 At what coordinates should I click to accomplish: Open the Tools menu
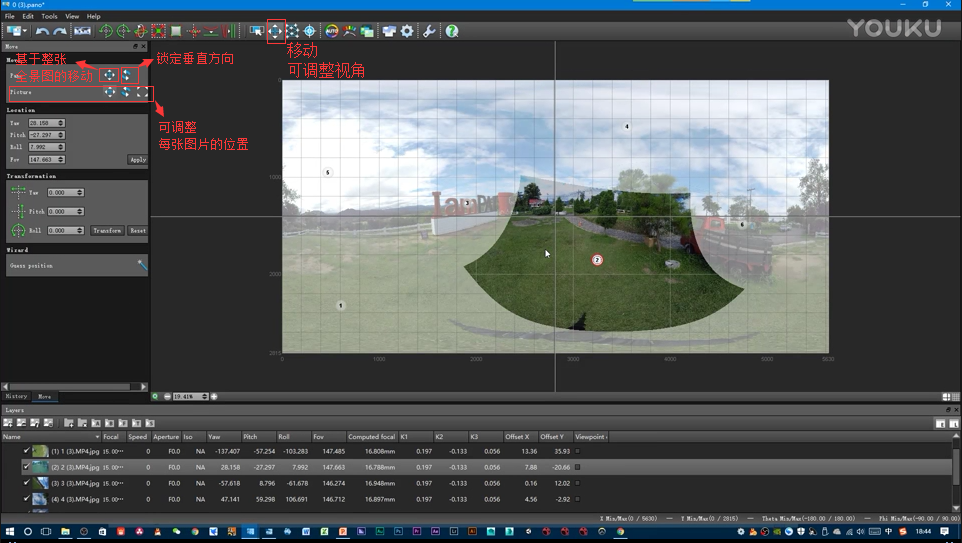(x=49, y=16)
